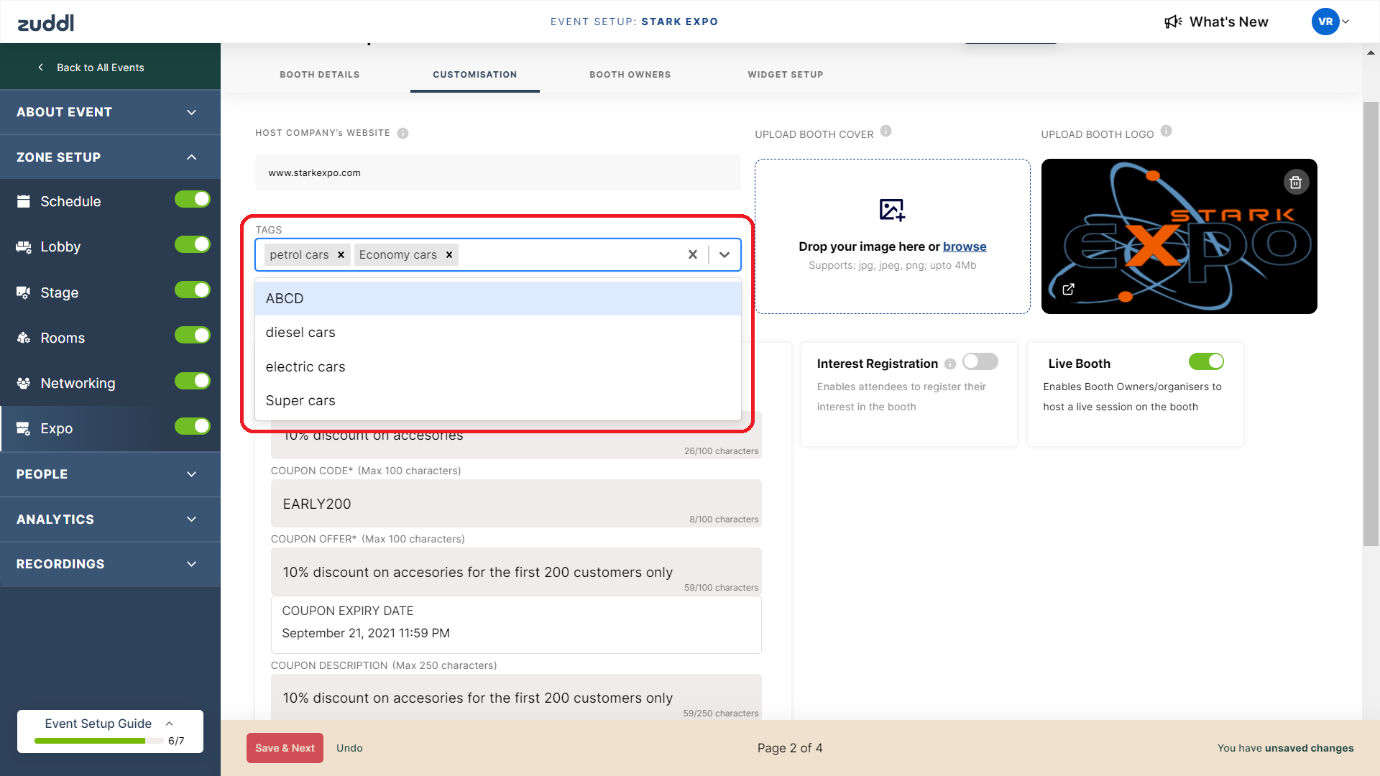This screenshot has height=776, width=1380.
Task: Edit the coupon offer text field
Action: click(516, 572)
